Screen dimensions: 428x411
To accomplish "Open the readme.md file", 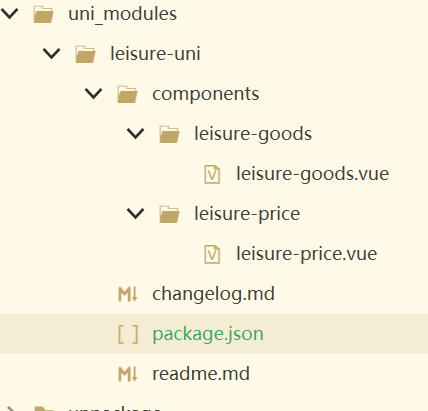I will pyautogui.click(x=201, y=374).
